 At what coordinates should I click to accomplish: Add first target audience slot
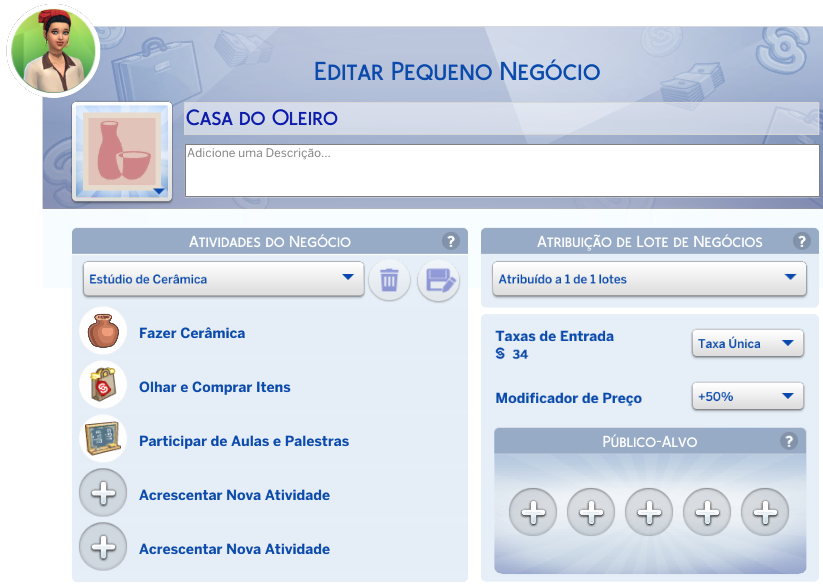click(533, 512)
